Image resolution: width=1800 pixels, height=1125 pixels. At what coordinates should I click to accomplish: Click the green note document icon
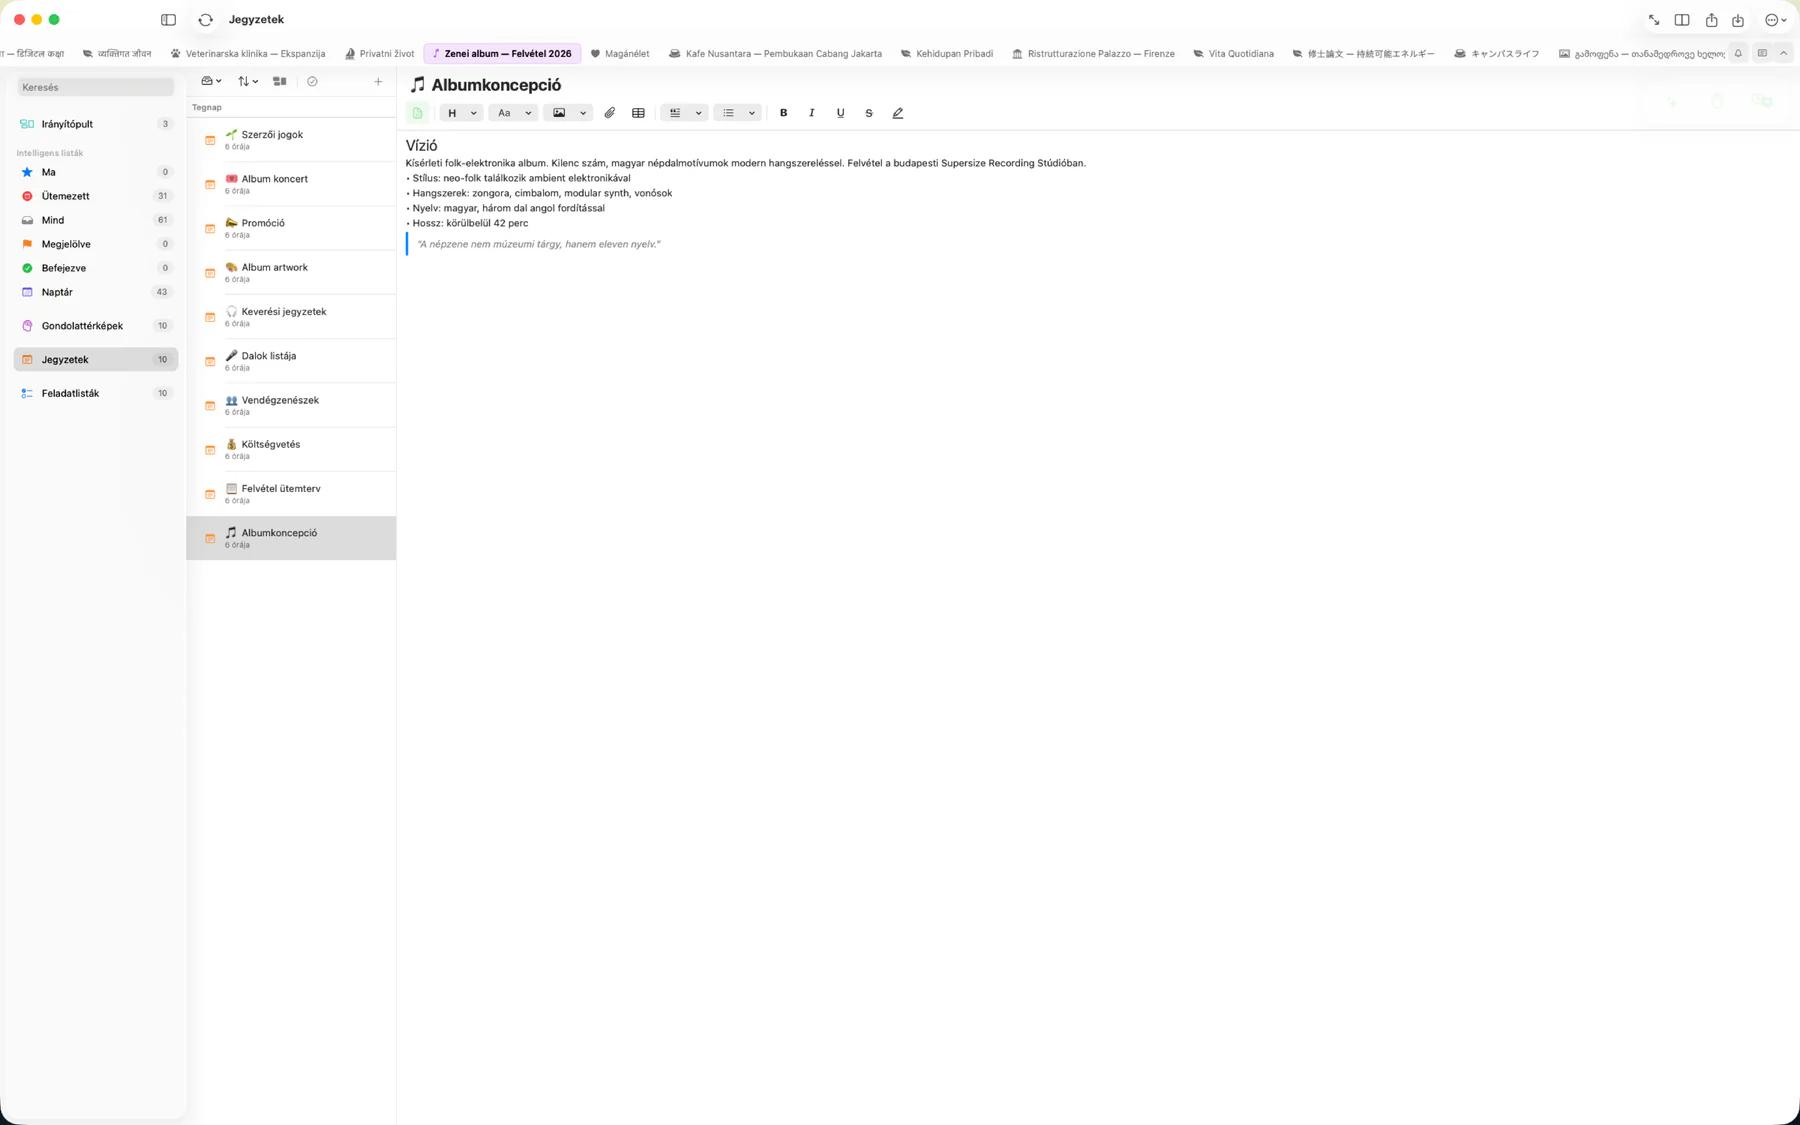click(x=418, y=113)
